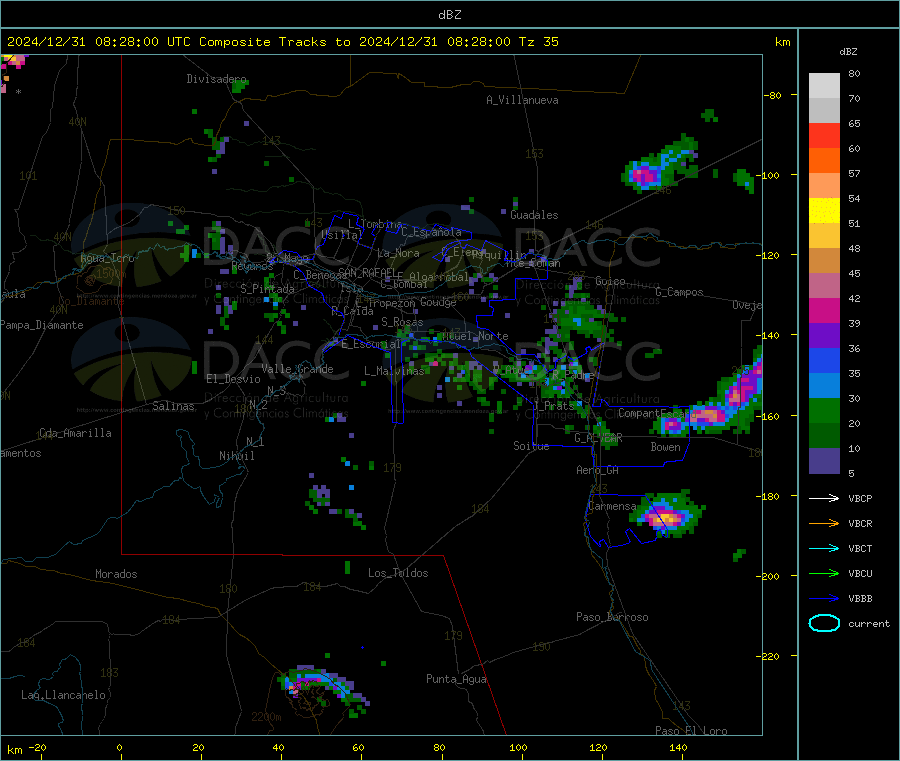900x761 pixels.
Task: Select the magenta swatch between 39 and 42
Action: tap(824, 310)
